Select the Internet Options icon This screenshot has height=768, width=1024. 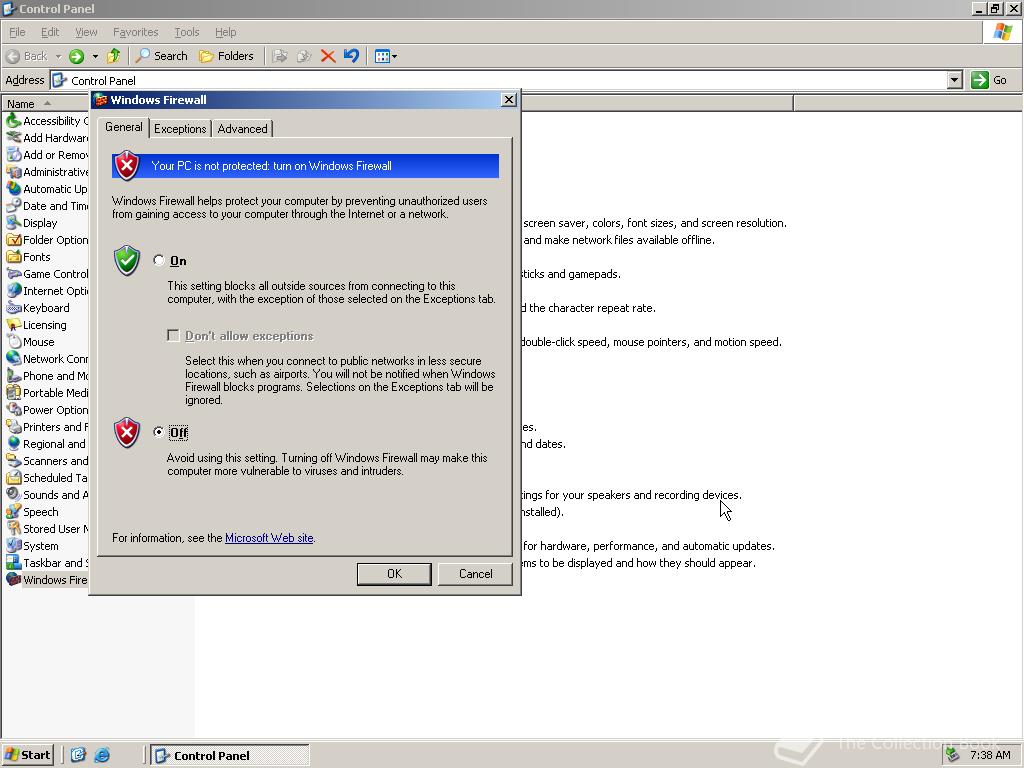click(x=14, y=291)
